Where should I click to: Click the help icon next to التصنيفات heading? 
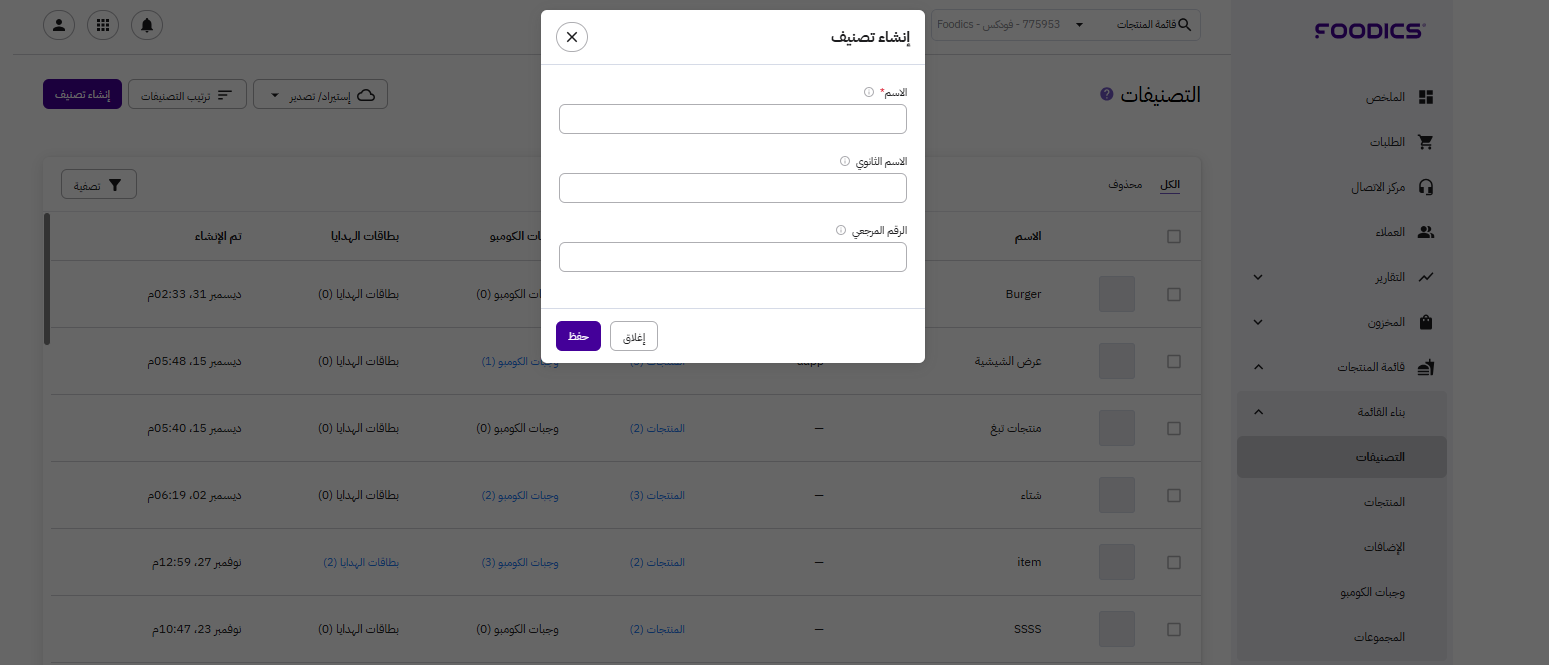click(x=1107, y=94)
